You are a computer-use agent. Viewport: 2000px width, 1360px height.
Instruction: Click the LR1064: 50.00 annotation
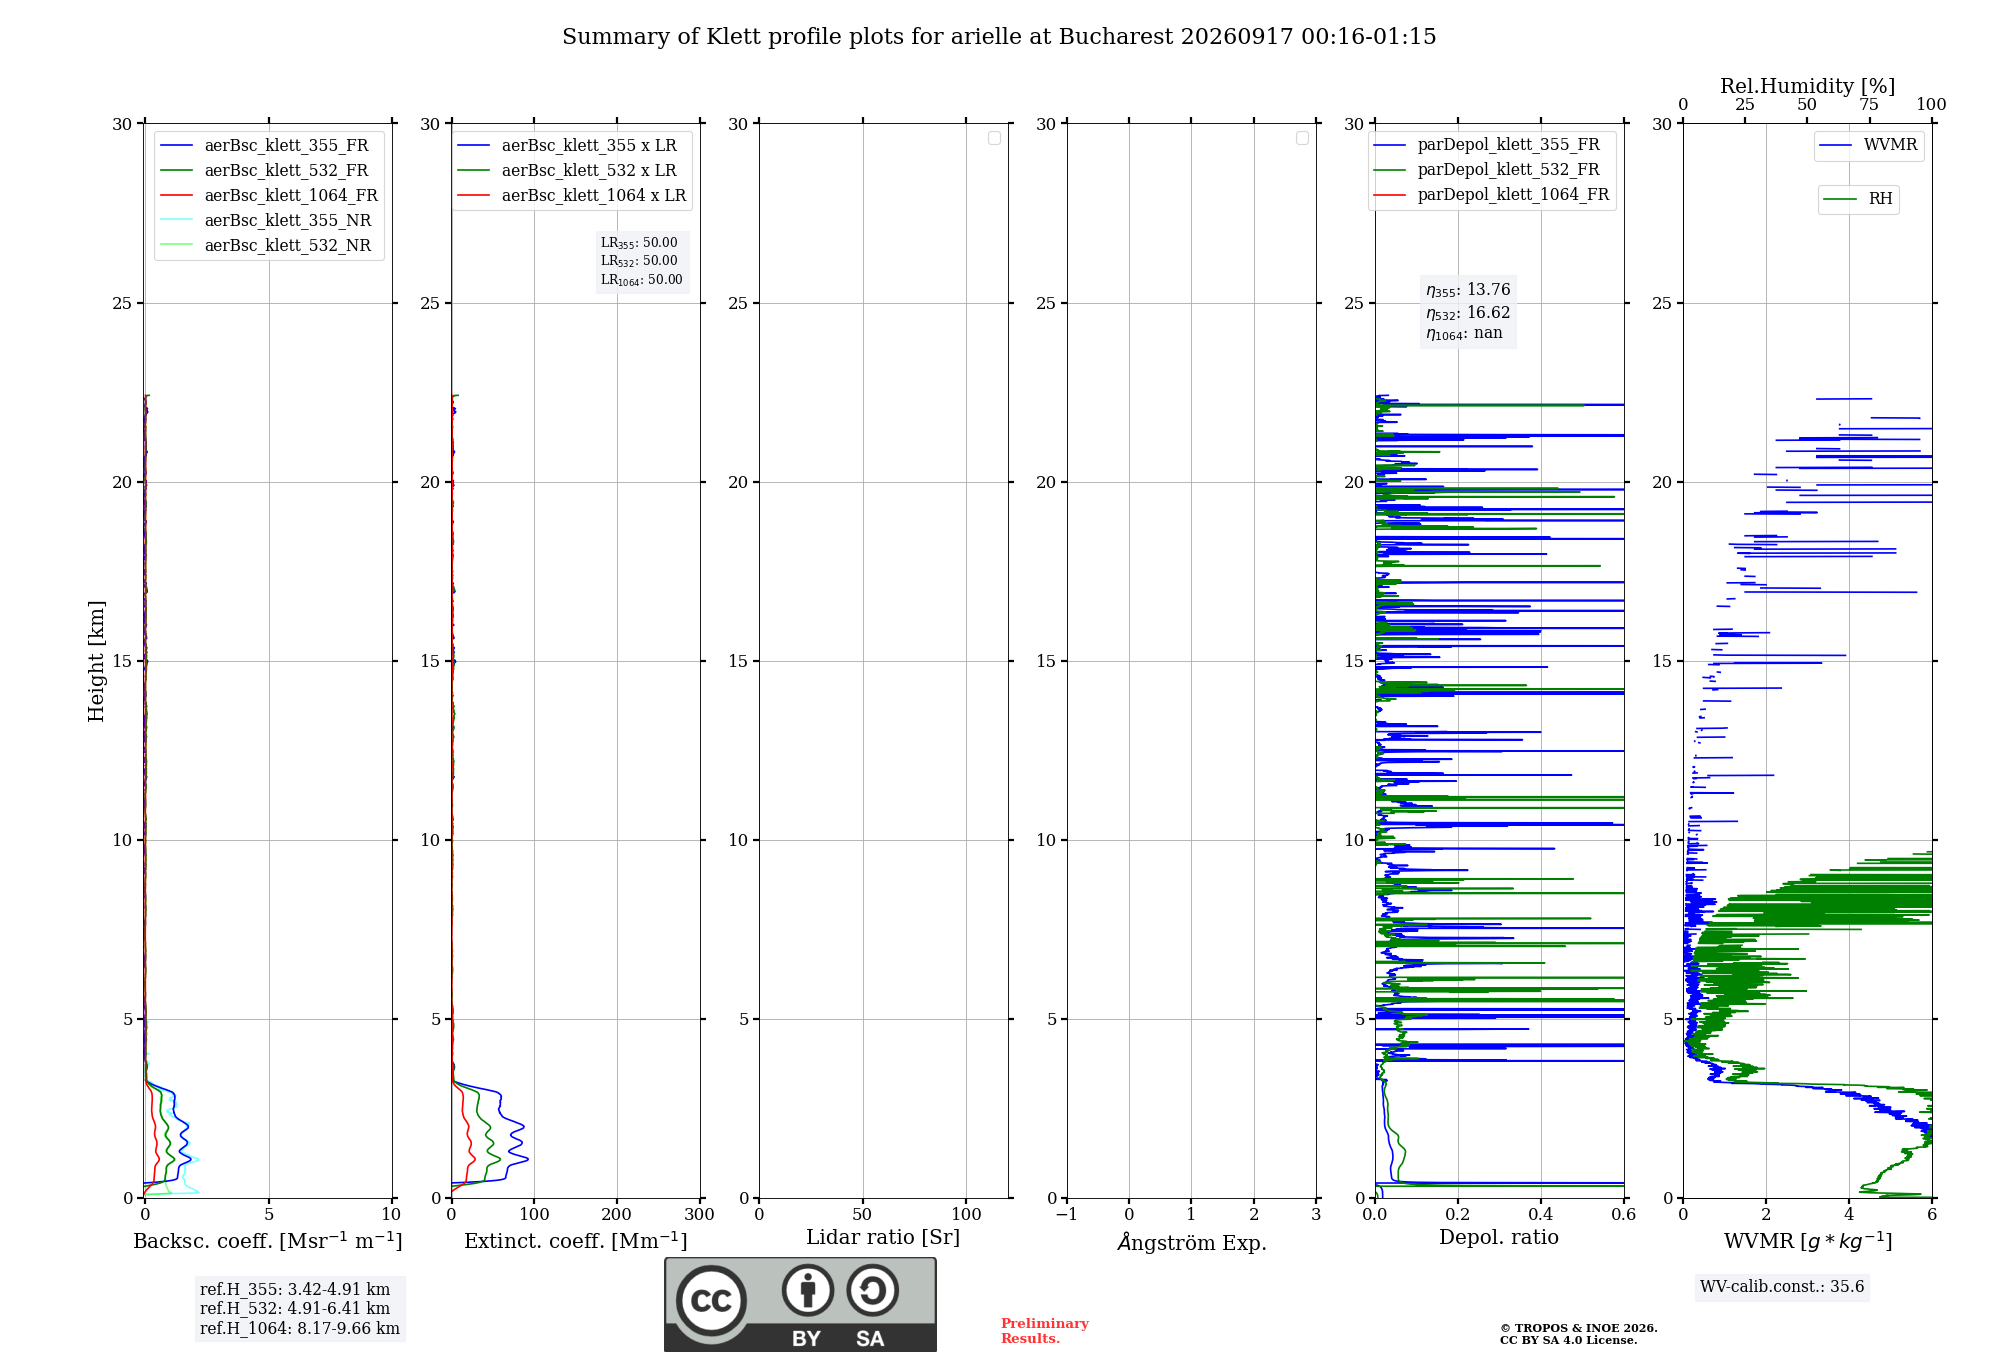tap(642, 280)
